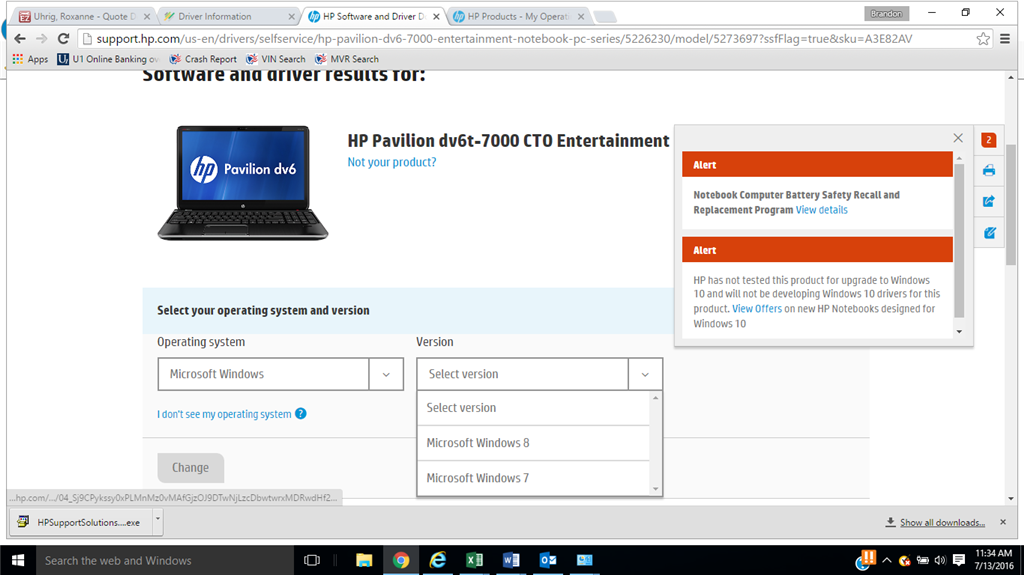
Task: Open Excel from taskbar
Action: [474, 560]
